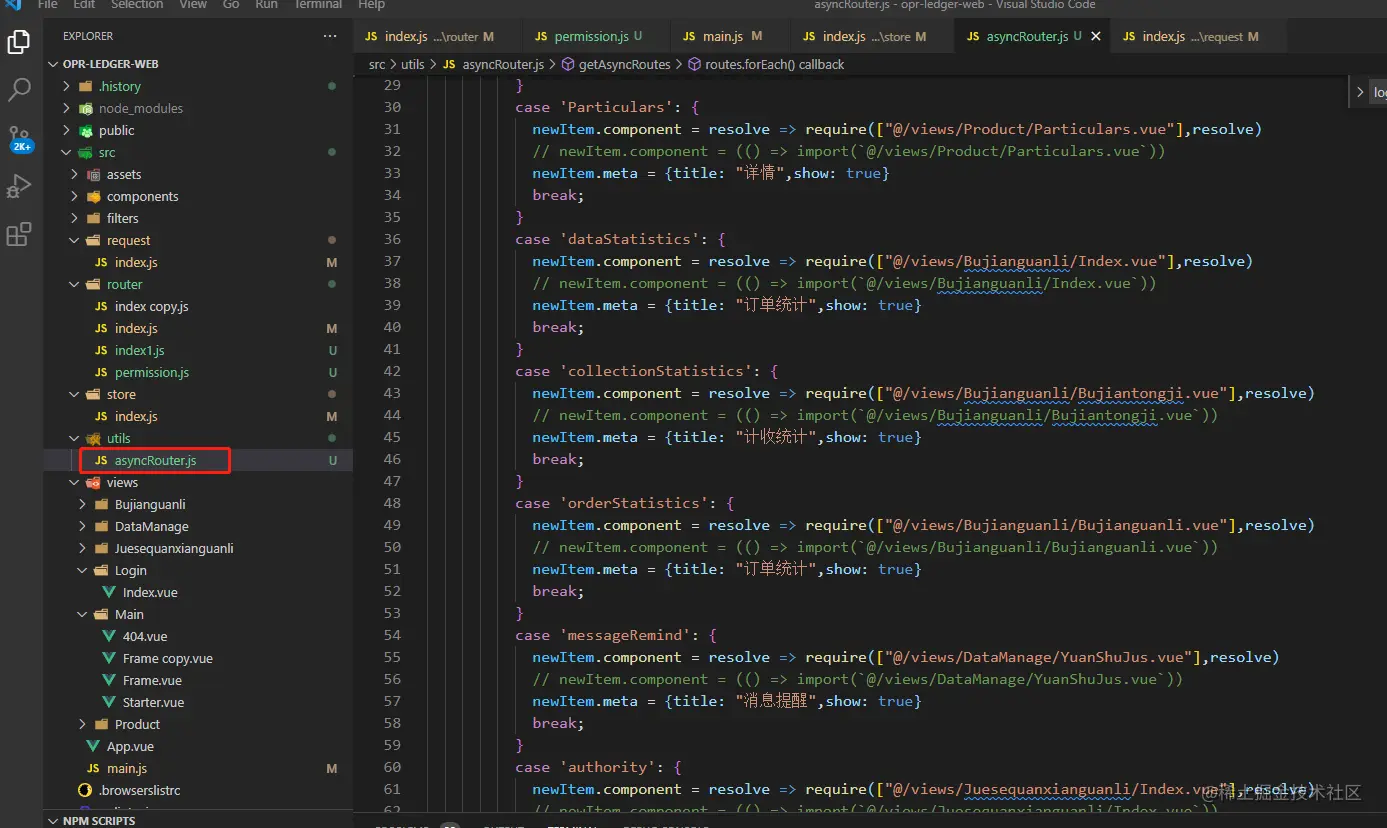Click line number 42 in gutter

391,371
